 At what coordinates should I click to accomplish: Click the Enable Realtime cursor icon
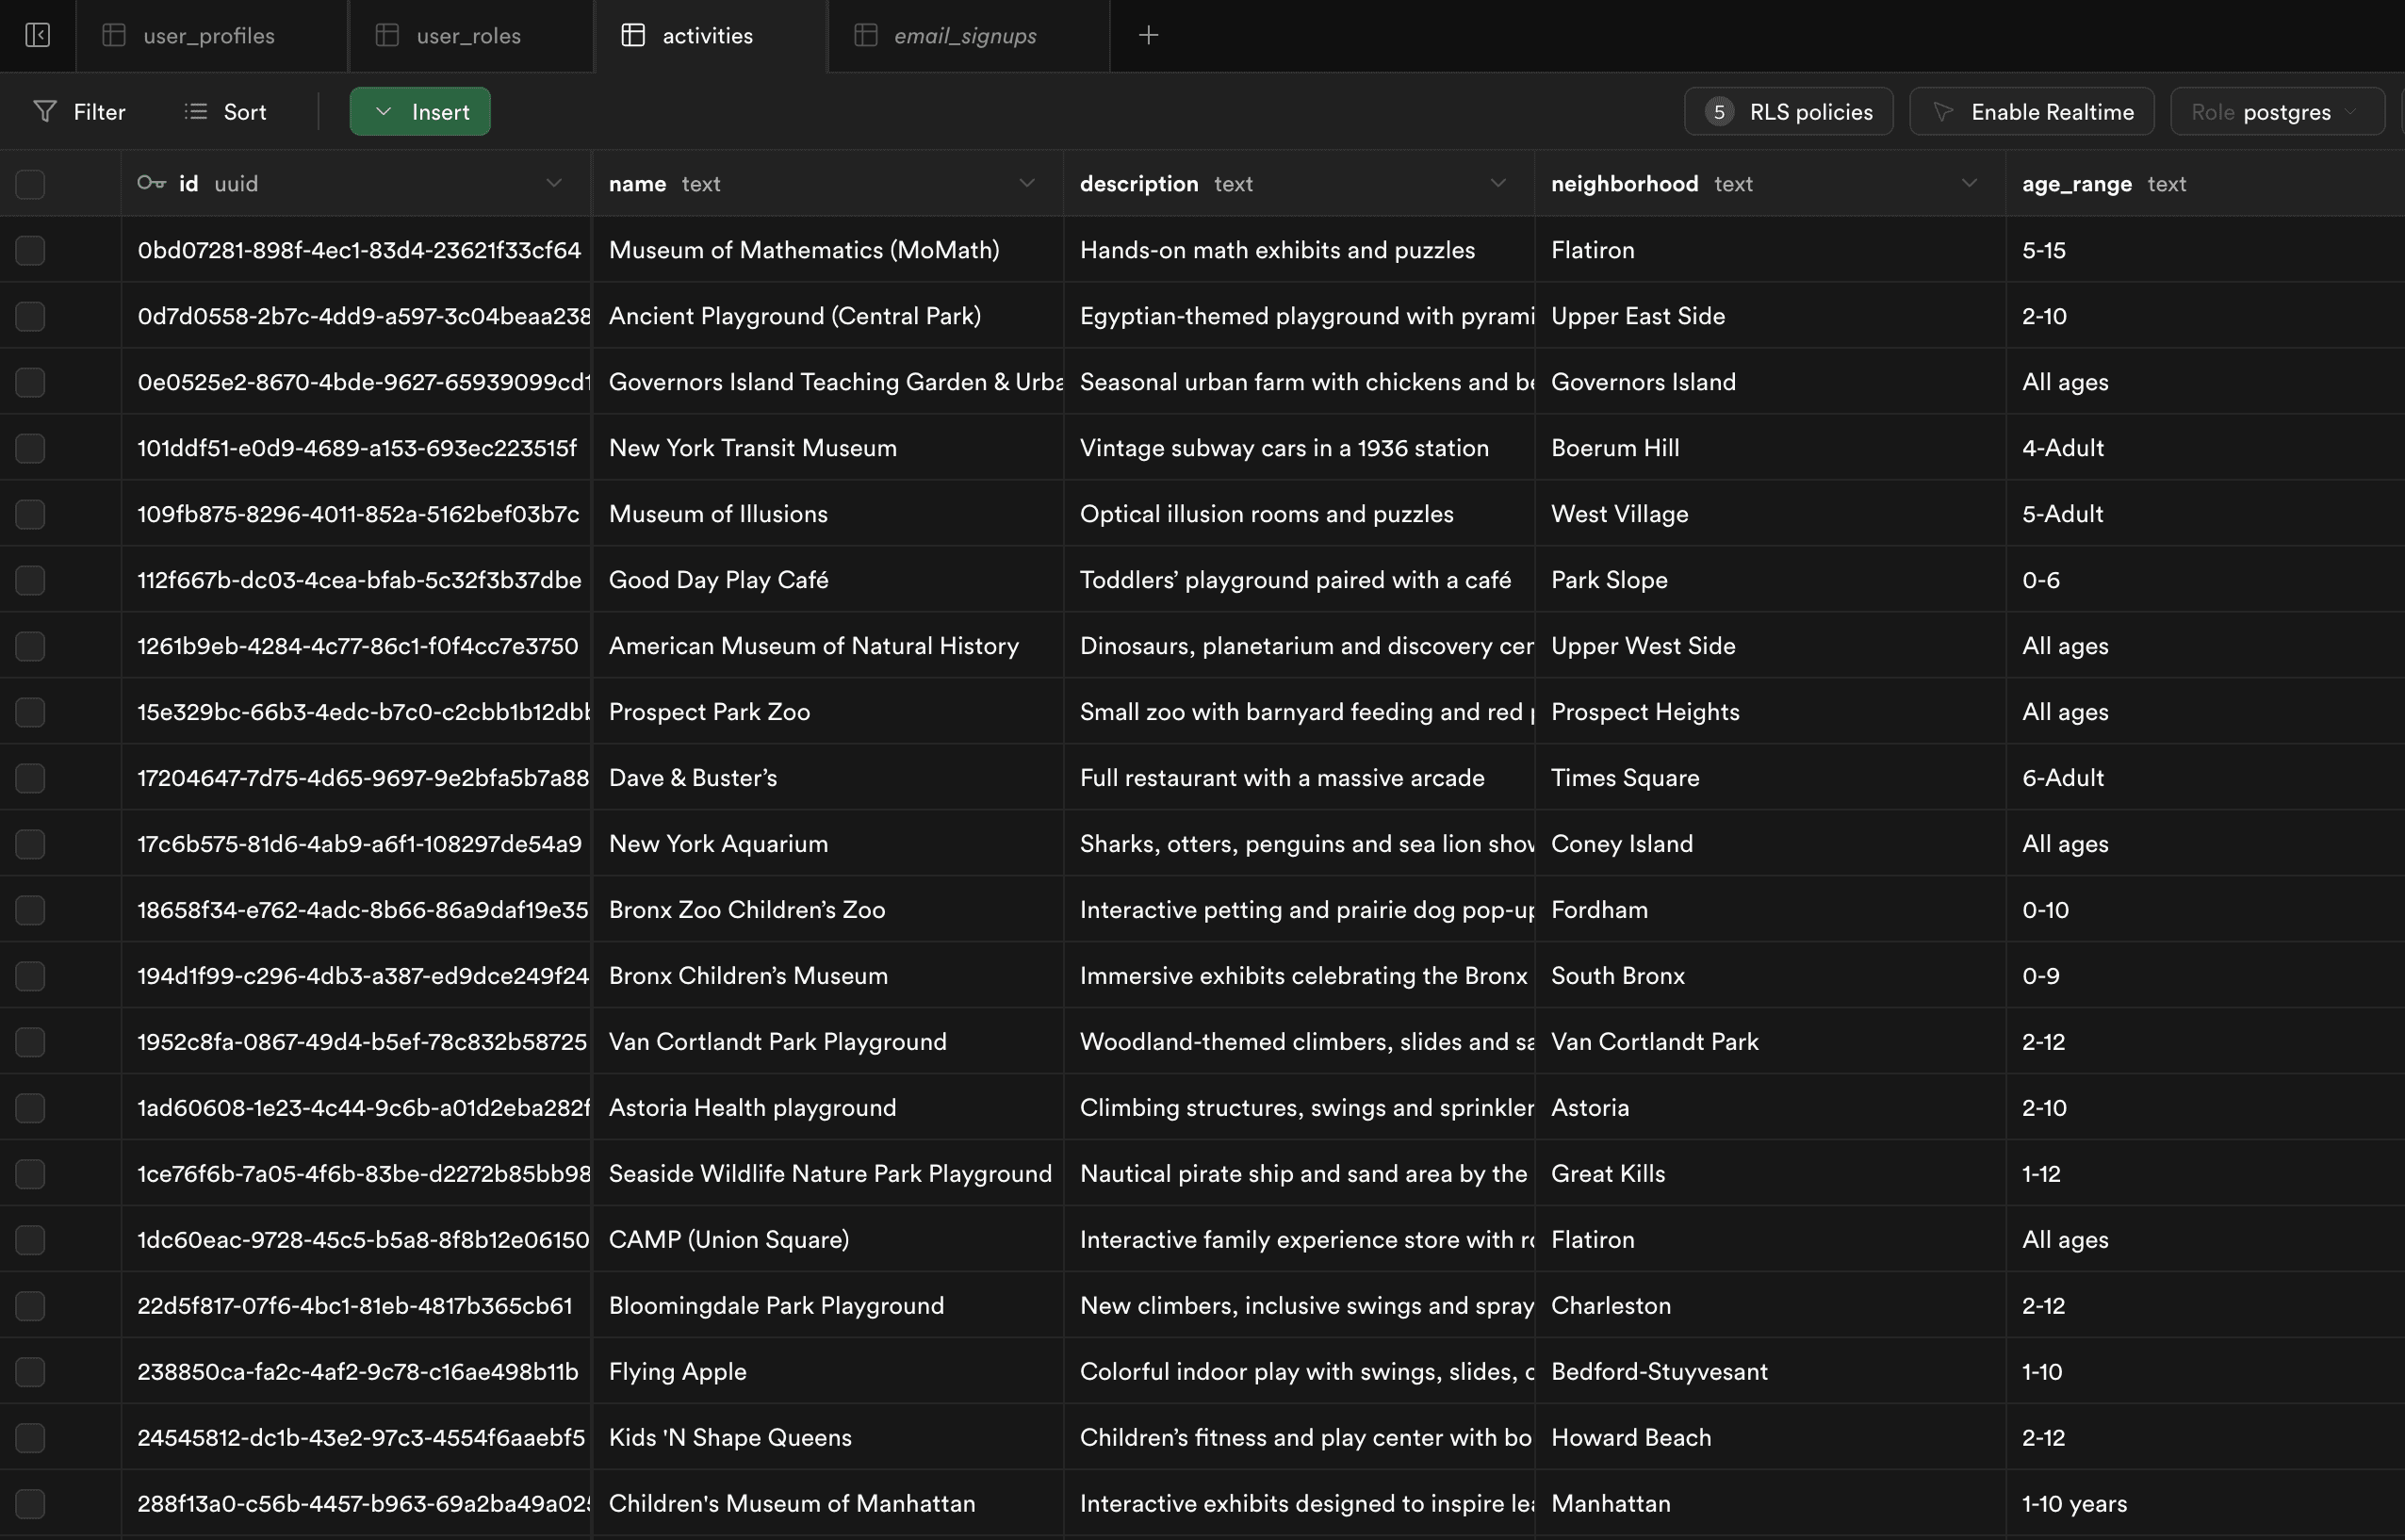click(x=1943, y=112)
